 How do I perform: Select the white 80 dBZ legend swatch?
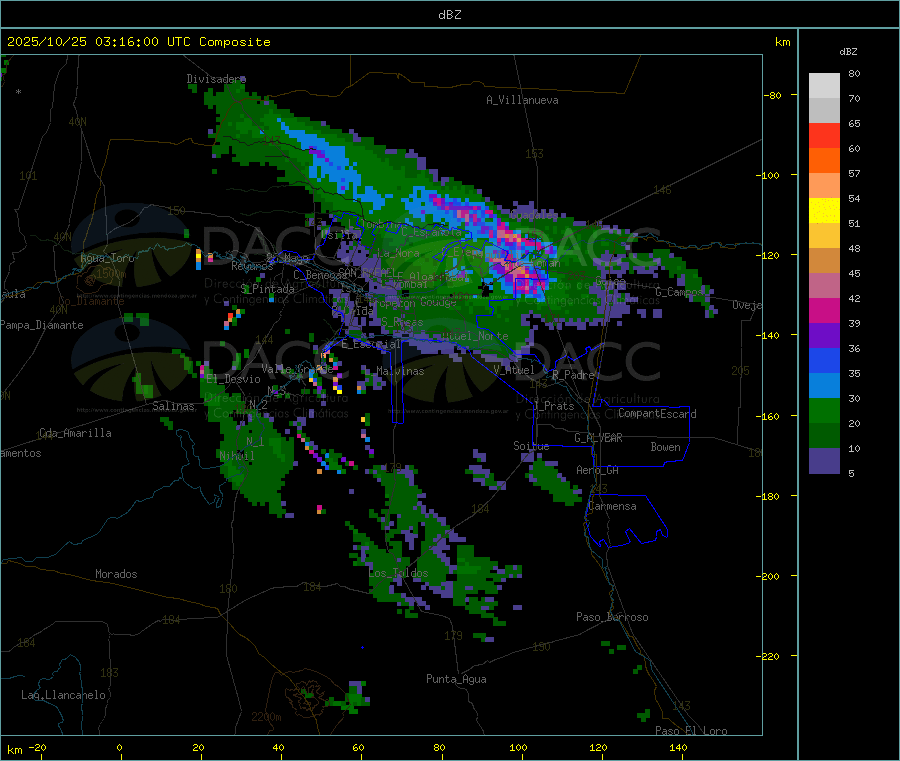tap(824, 86)
